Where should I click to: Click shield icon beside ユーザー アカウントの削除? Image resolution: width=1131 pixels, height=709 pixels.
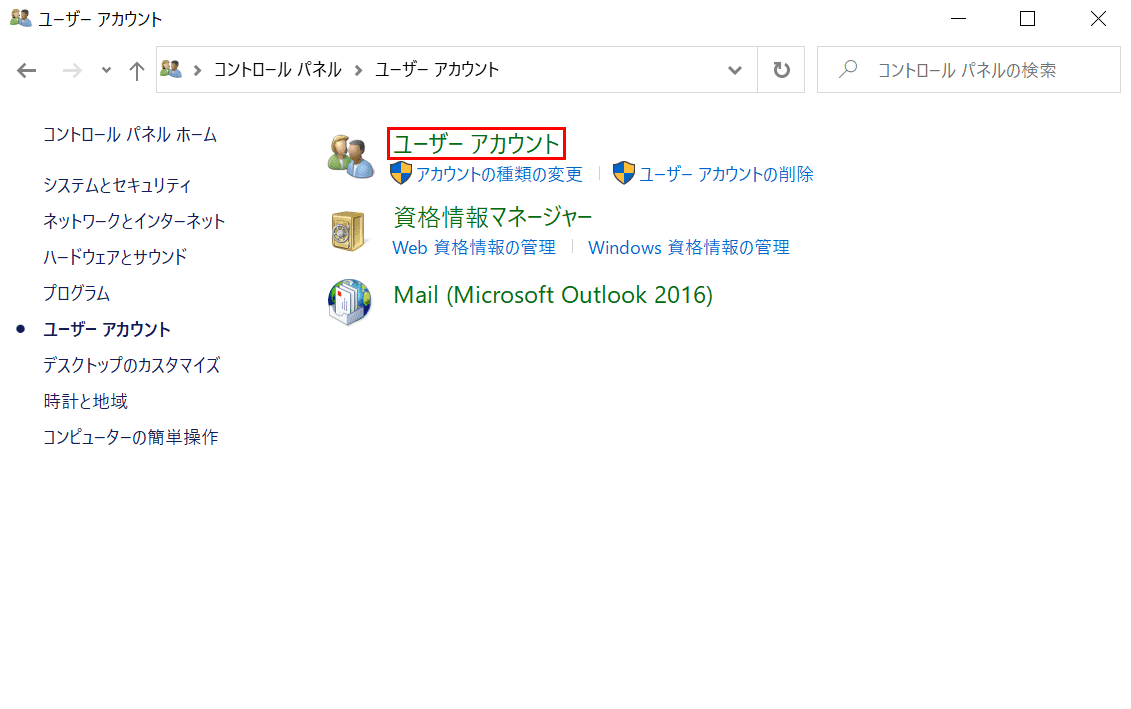pyautogui.click(x=624, y=173)
